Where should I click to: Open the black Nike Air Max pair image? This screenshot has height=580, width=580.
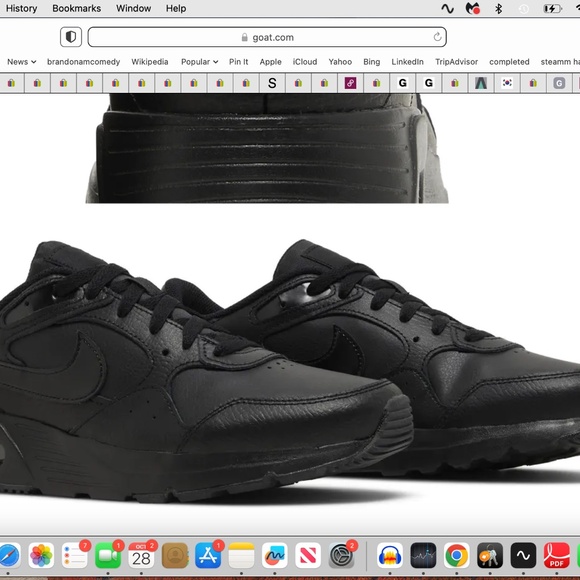tap(290, 372)
